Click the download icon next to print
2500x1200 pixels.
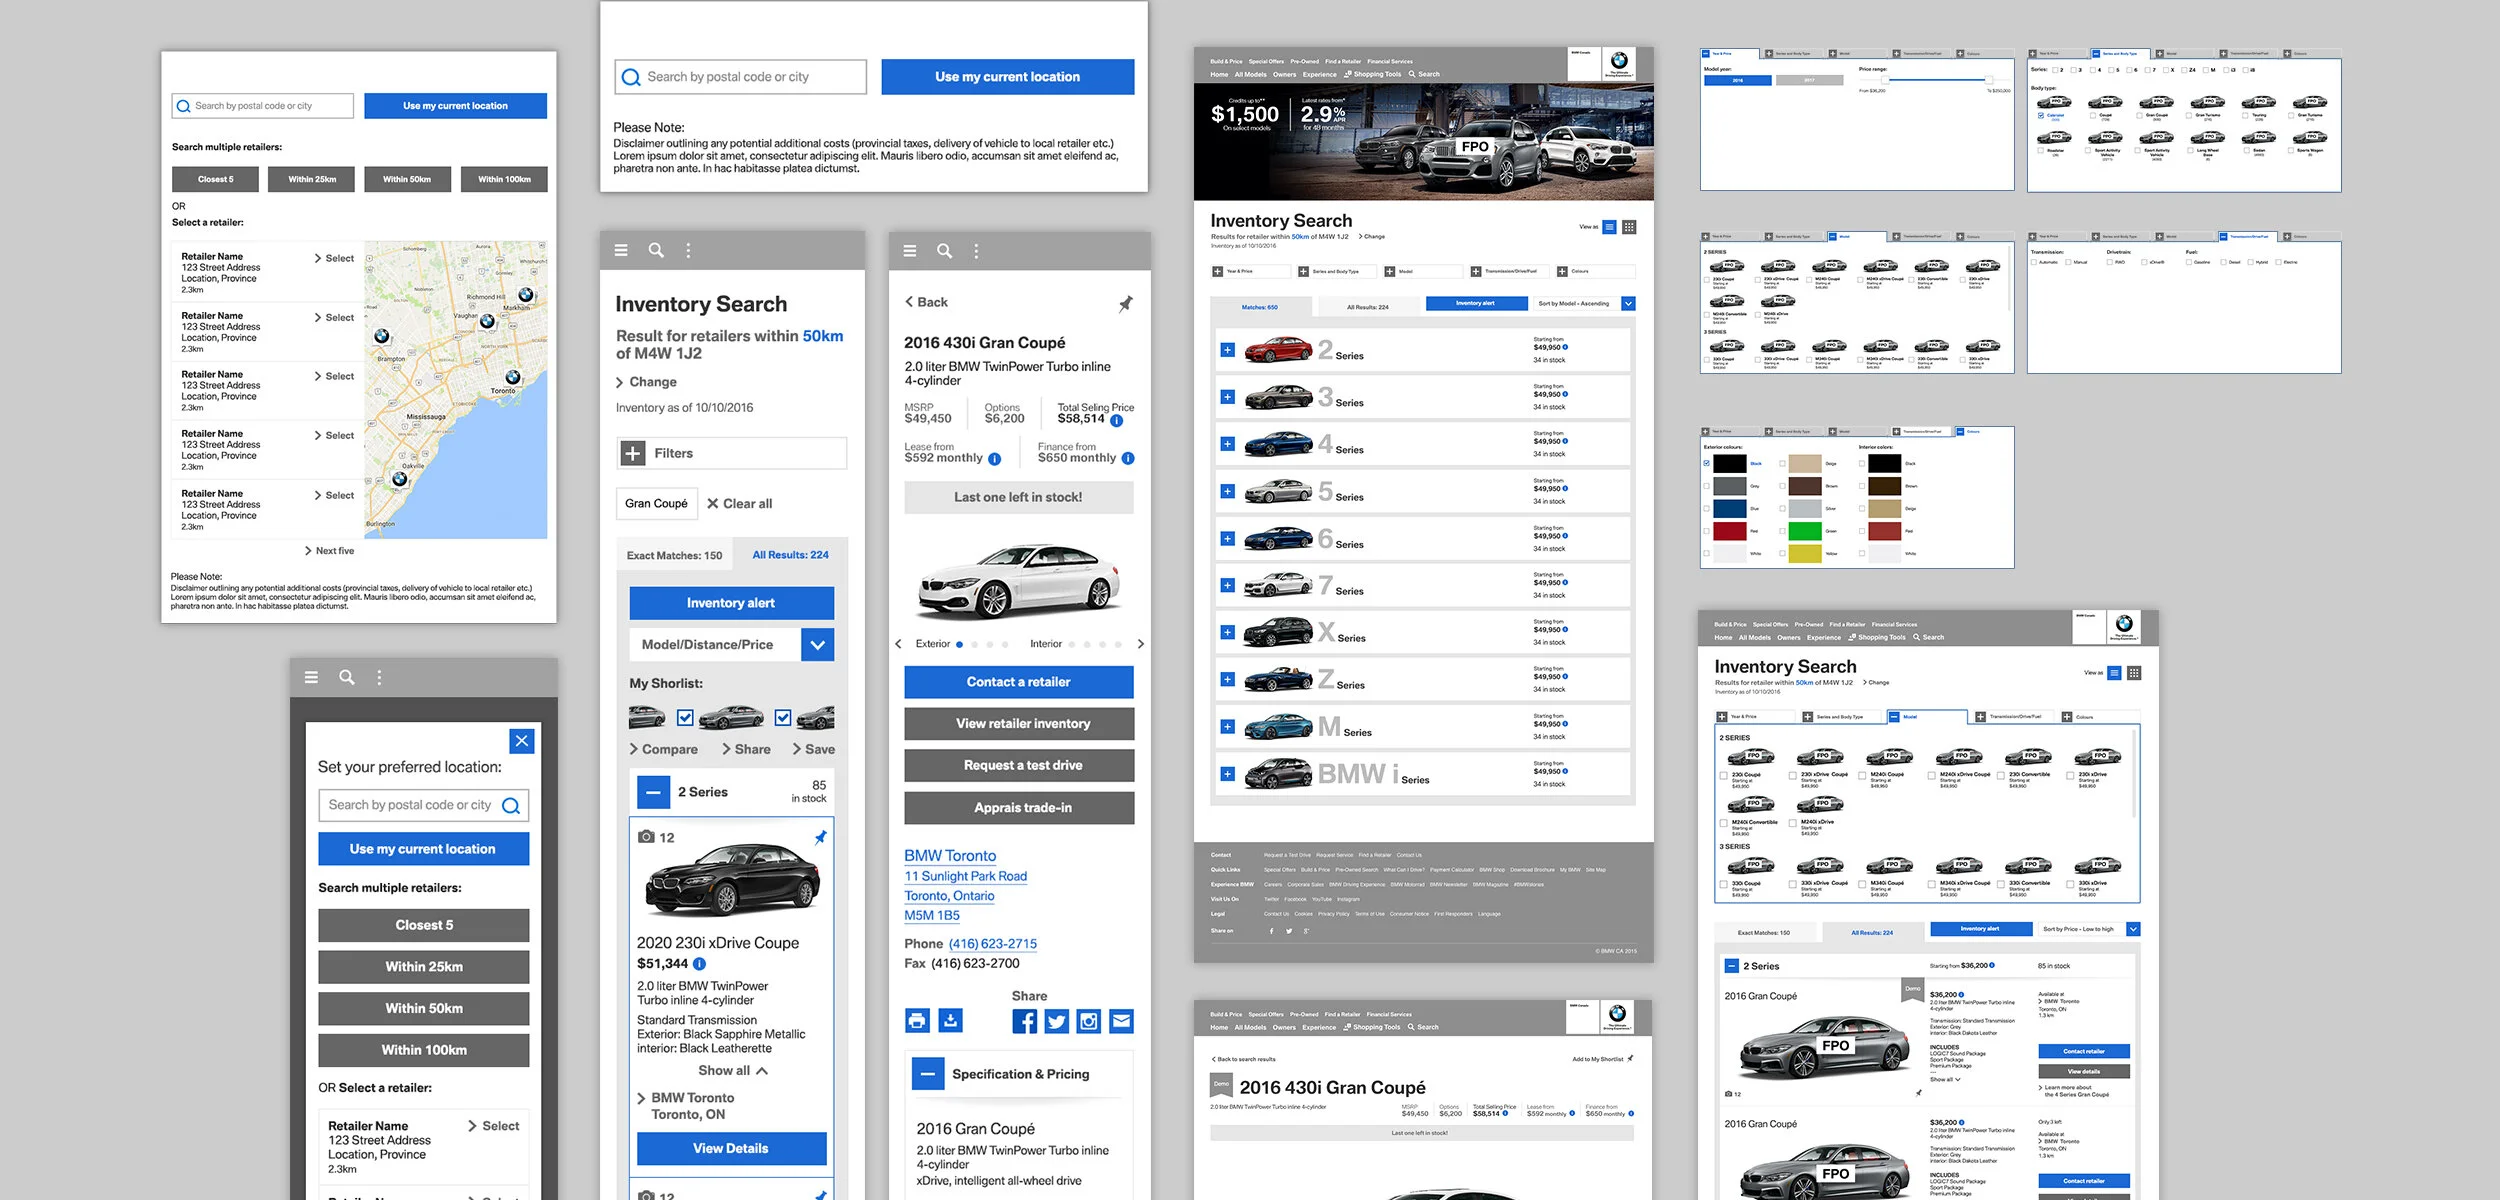(x=951, y=1021)
